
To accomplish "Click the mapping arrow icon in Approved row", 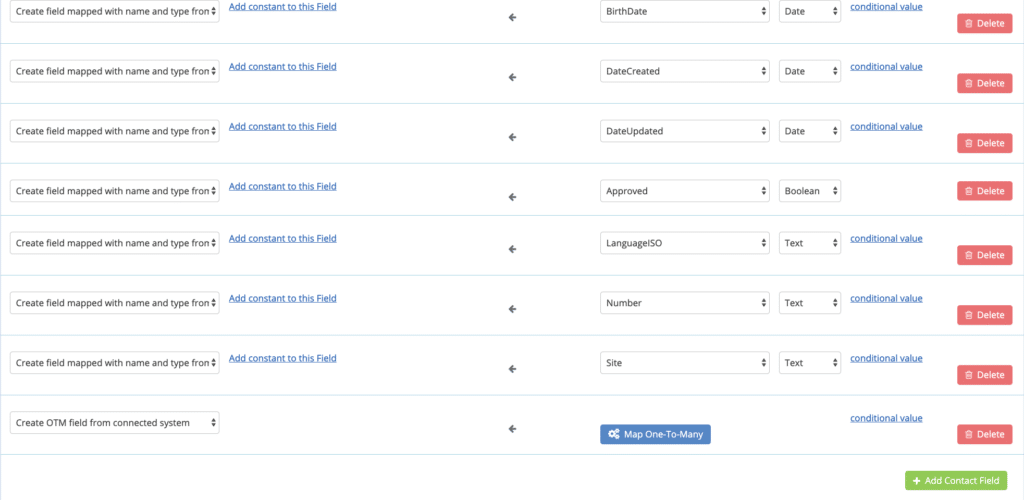I will [x=513, y=197].
